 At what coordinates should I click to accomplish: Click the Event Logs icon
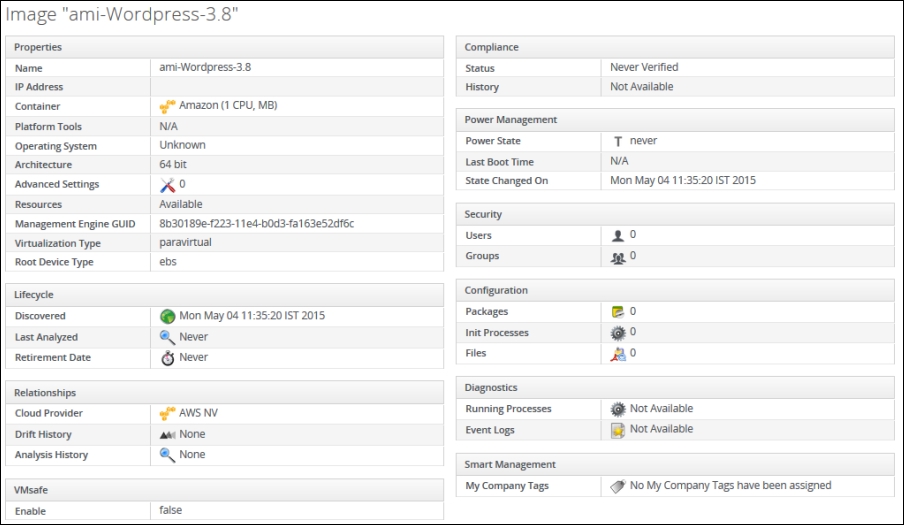pyautogui.click(x=617, y=430)
